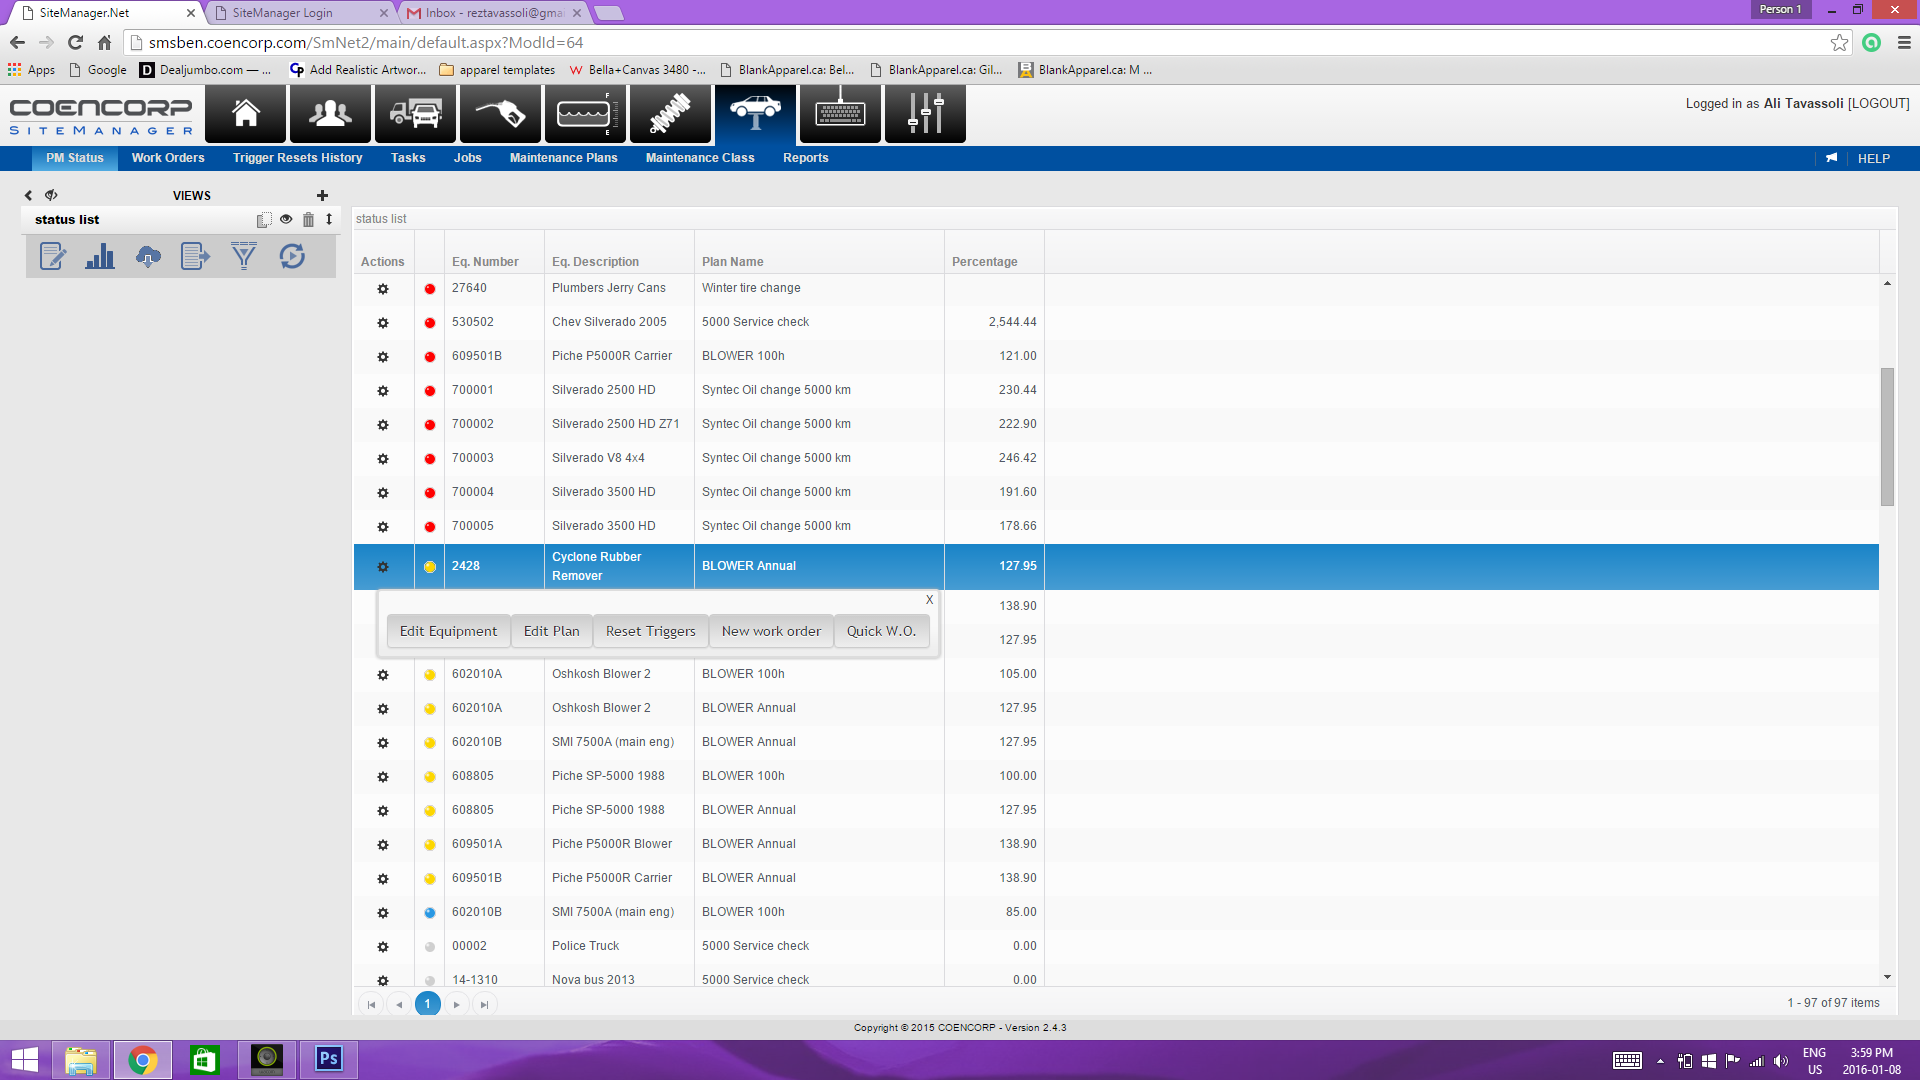Close the actions popup with X
The image size is (1920, 1080).
click(929, 600)
